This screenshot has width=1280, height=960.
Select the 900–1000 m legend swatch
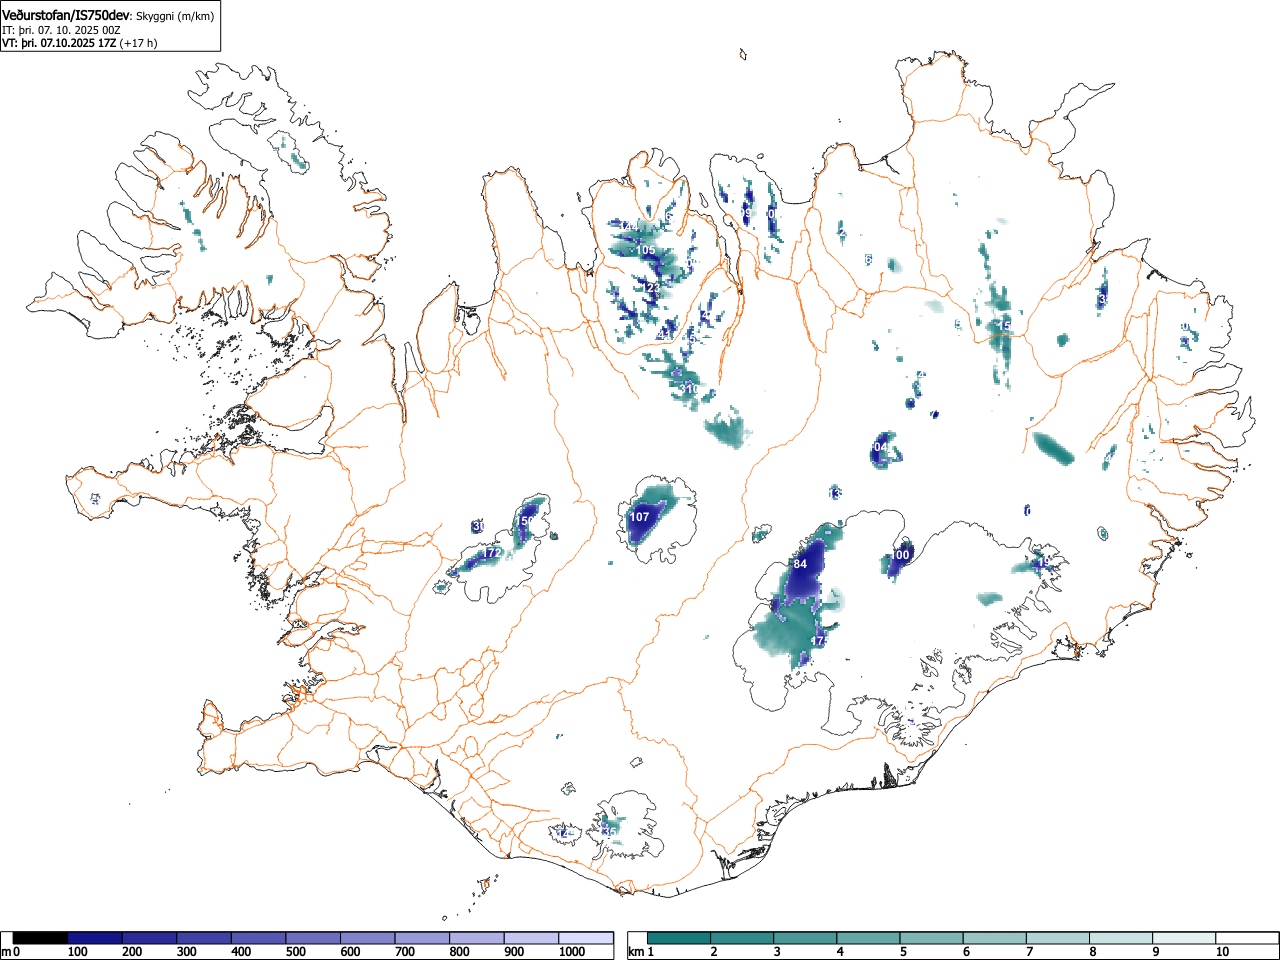pos(531,938)
